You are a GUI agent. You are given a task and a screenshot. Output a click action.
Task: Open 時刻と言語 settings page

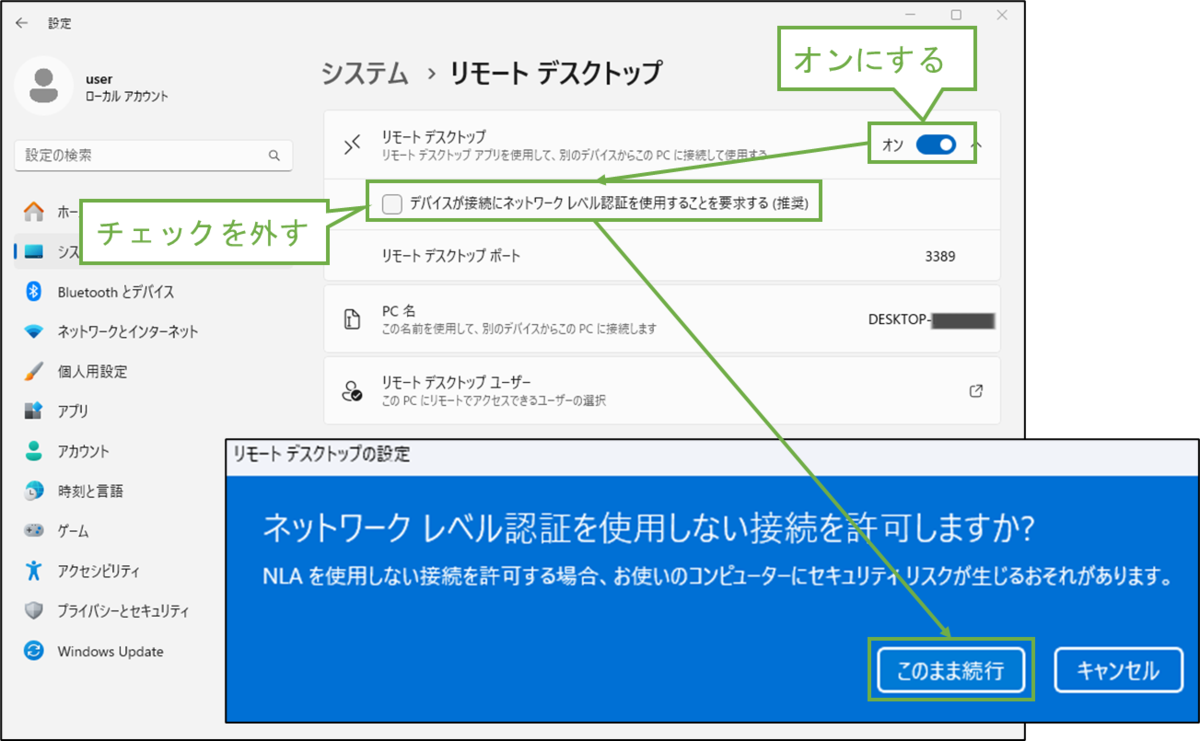click(x=90, y=491)
